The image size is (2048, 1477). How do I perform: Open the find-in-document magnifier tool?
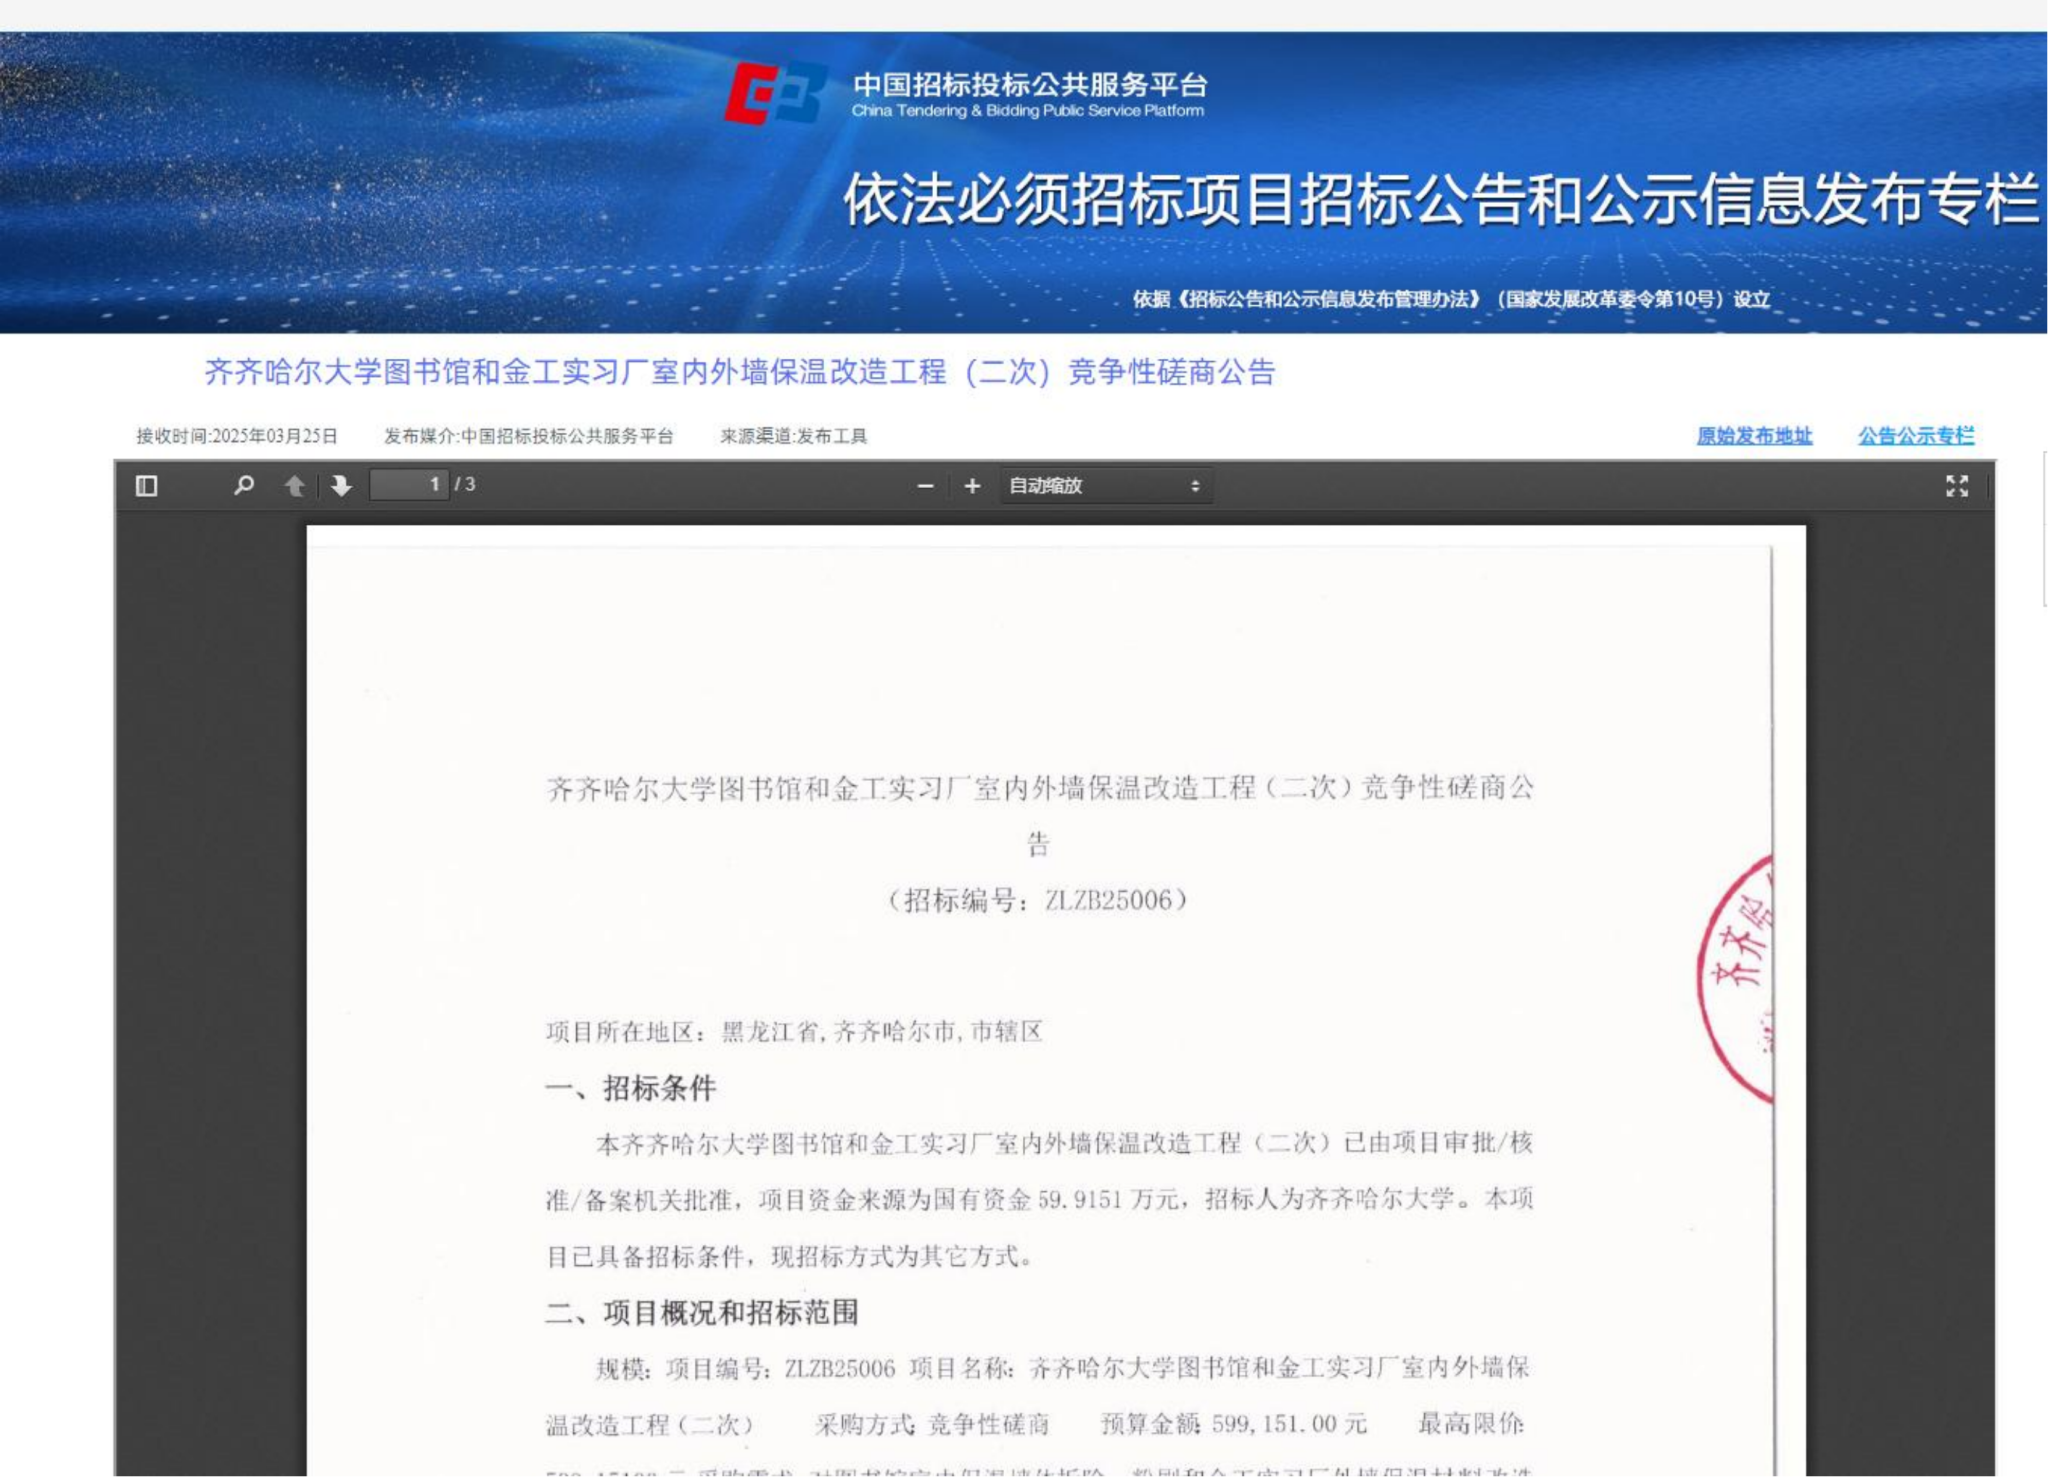pos(243,486)
